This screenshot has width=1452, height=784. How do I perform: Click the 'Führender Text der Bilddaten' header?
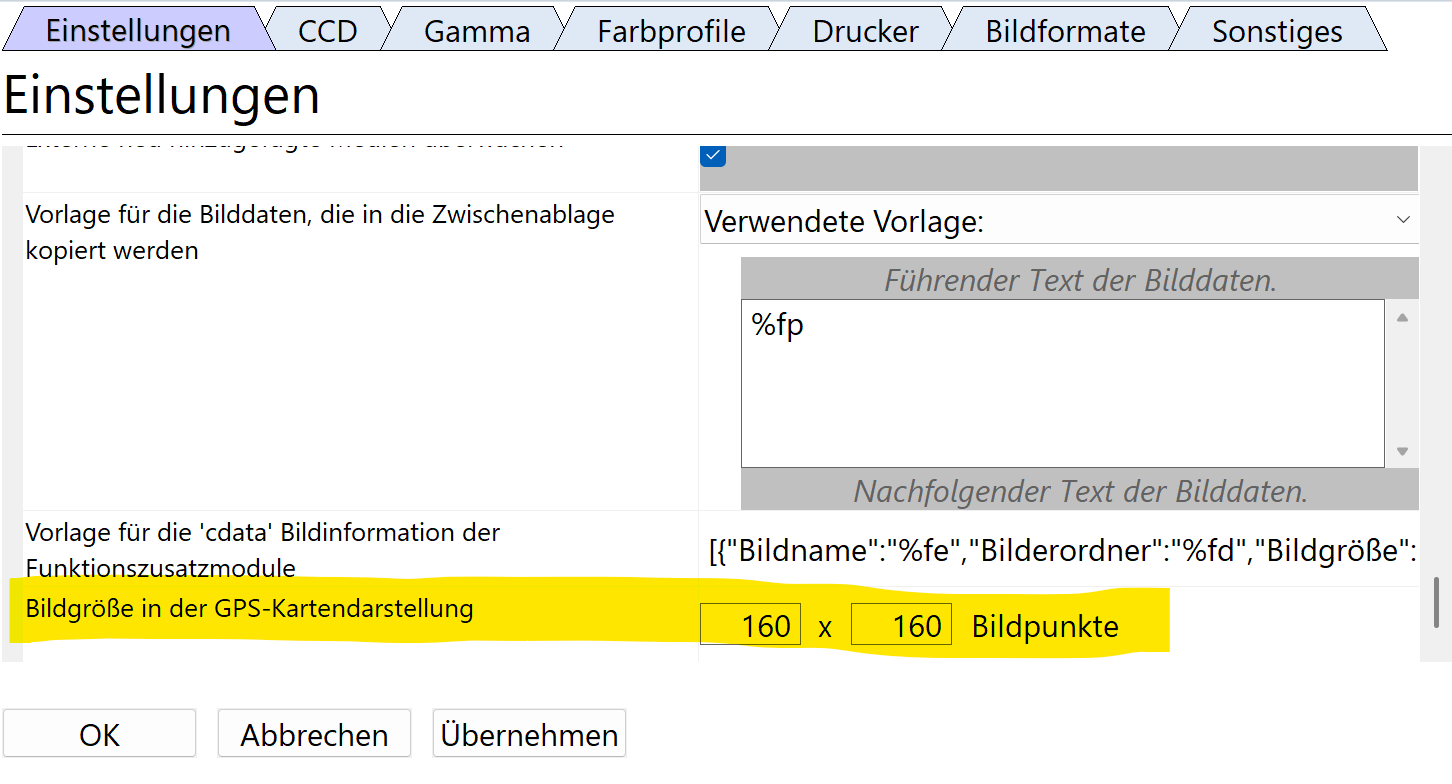coord(1079,280)
